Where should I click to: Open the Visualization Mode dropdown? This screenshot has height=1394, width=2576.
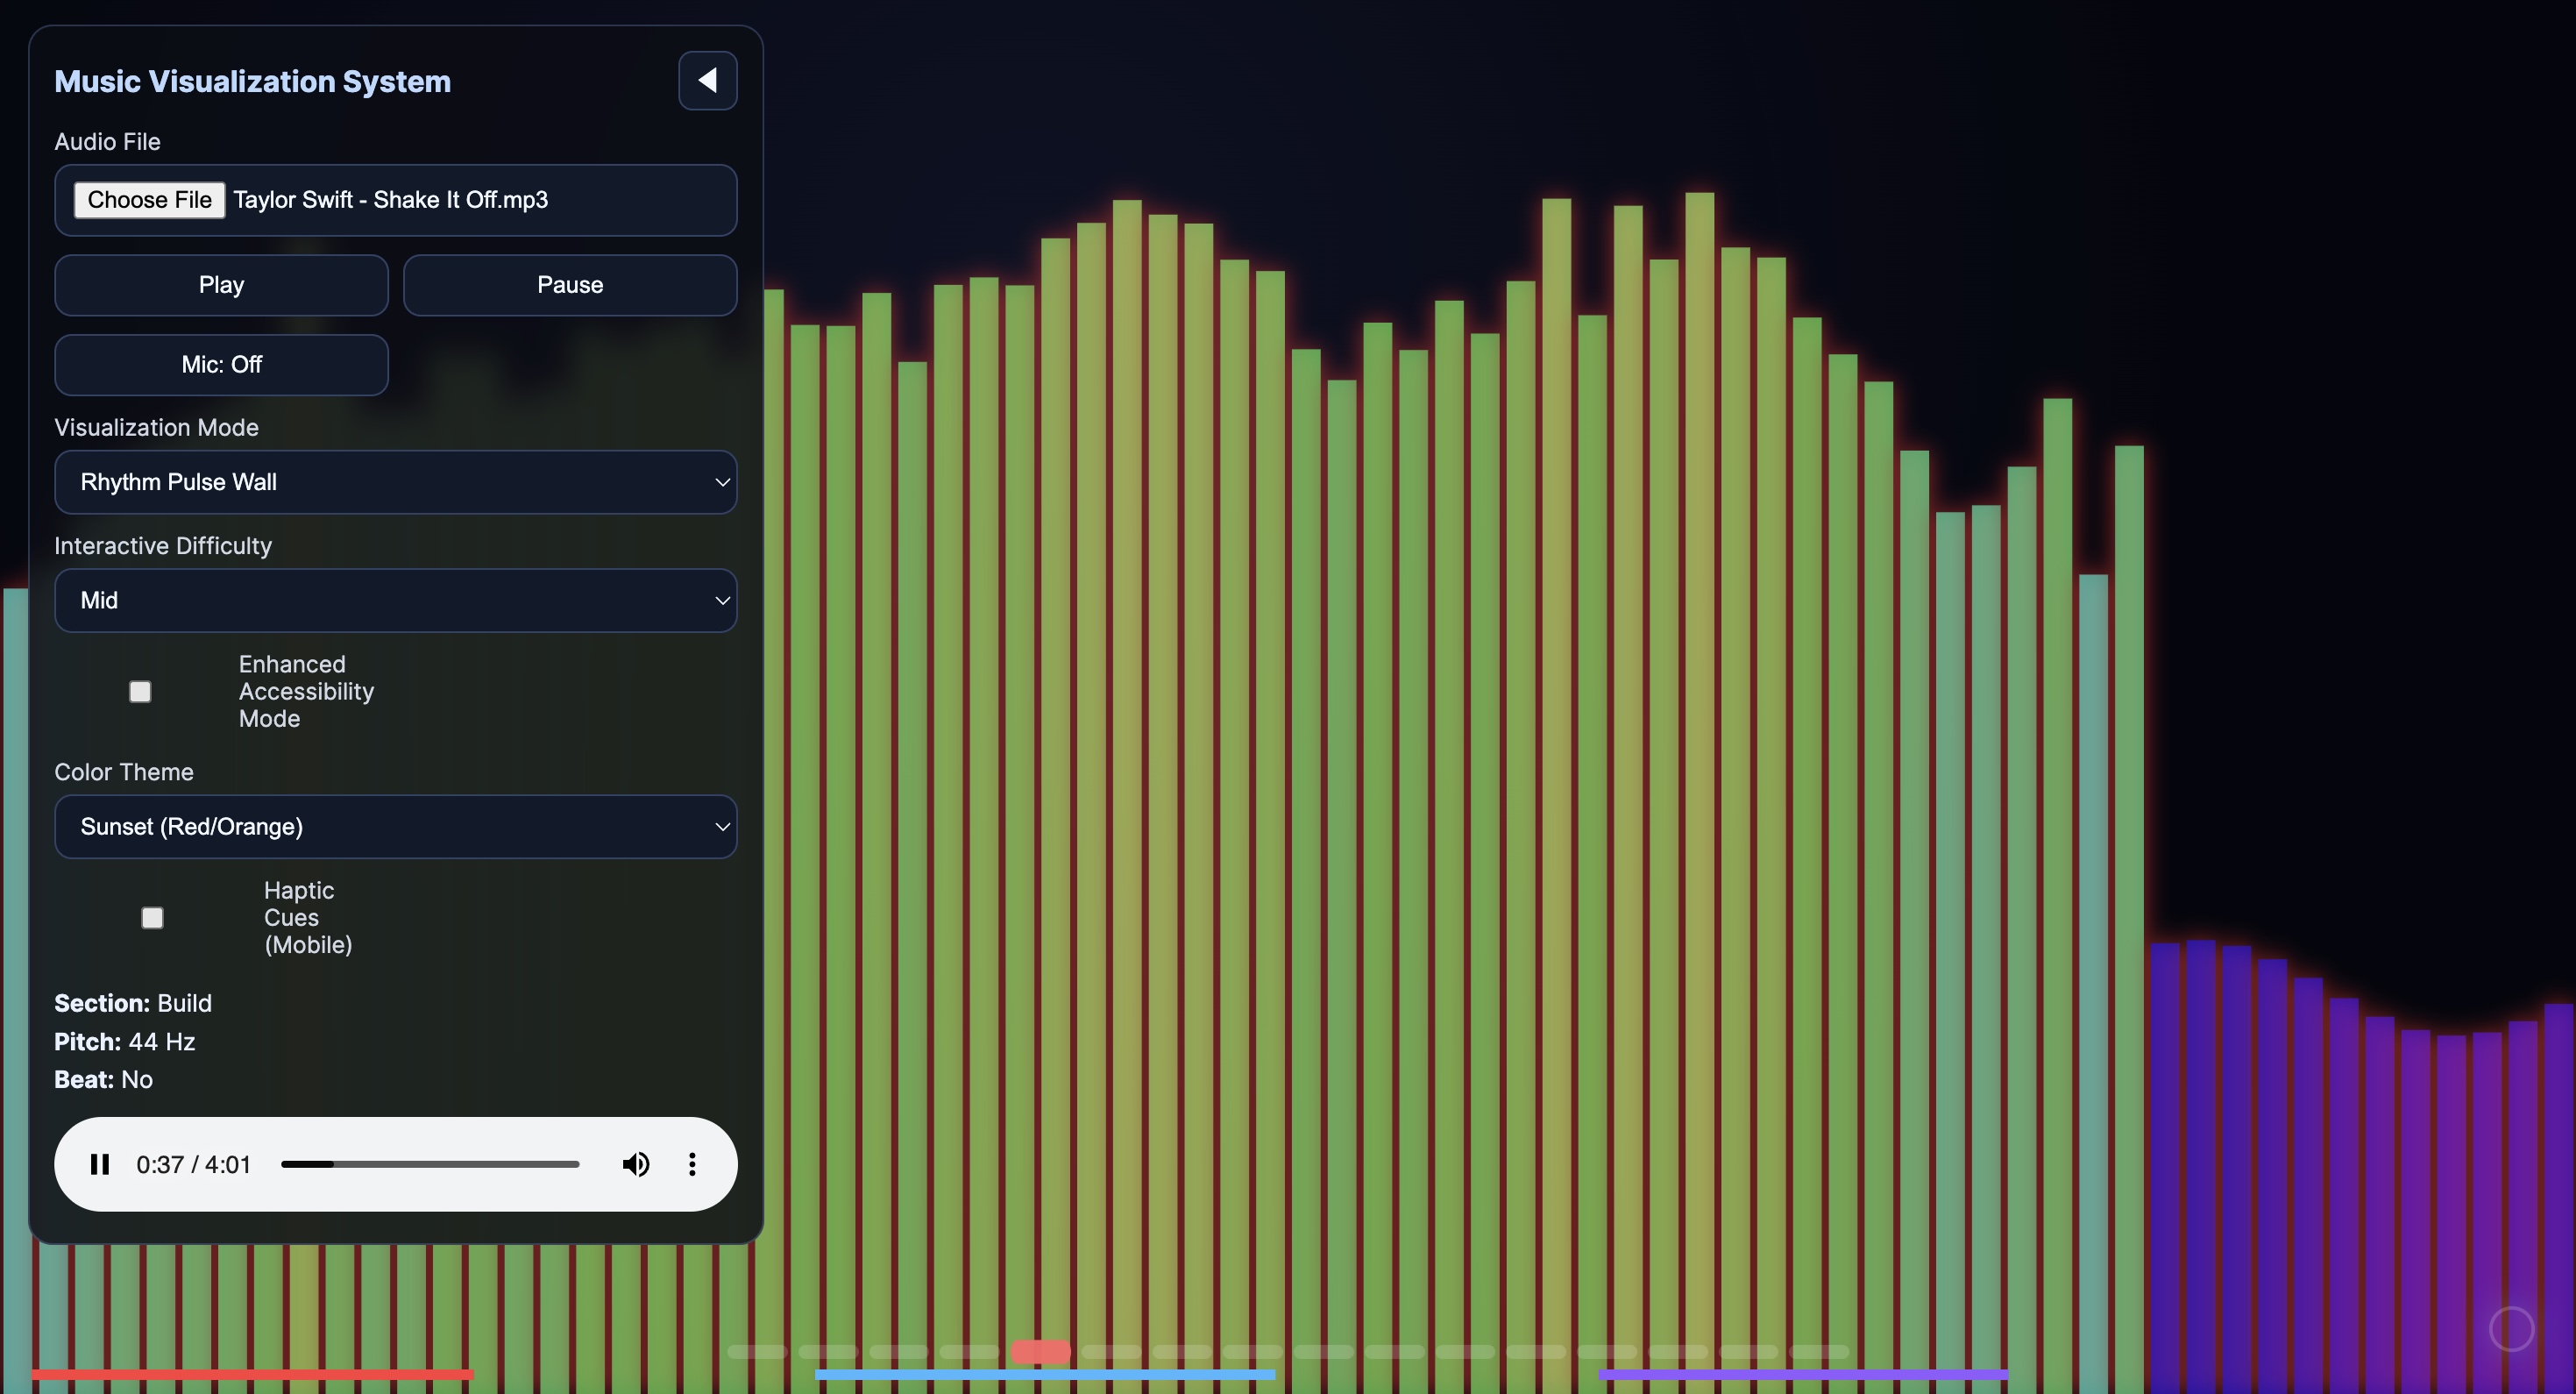click(395, 482)
